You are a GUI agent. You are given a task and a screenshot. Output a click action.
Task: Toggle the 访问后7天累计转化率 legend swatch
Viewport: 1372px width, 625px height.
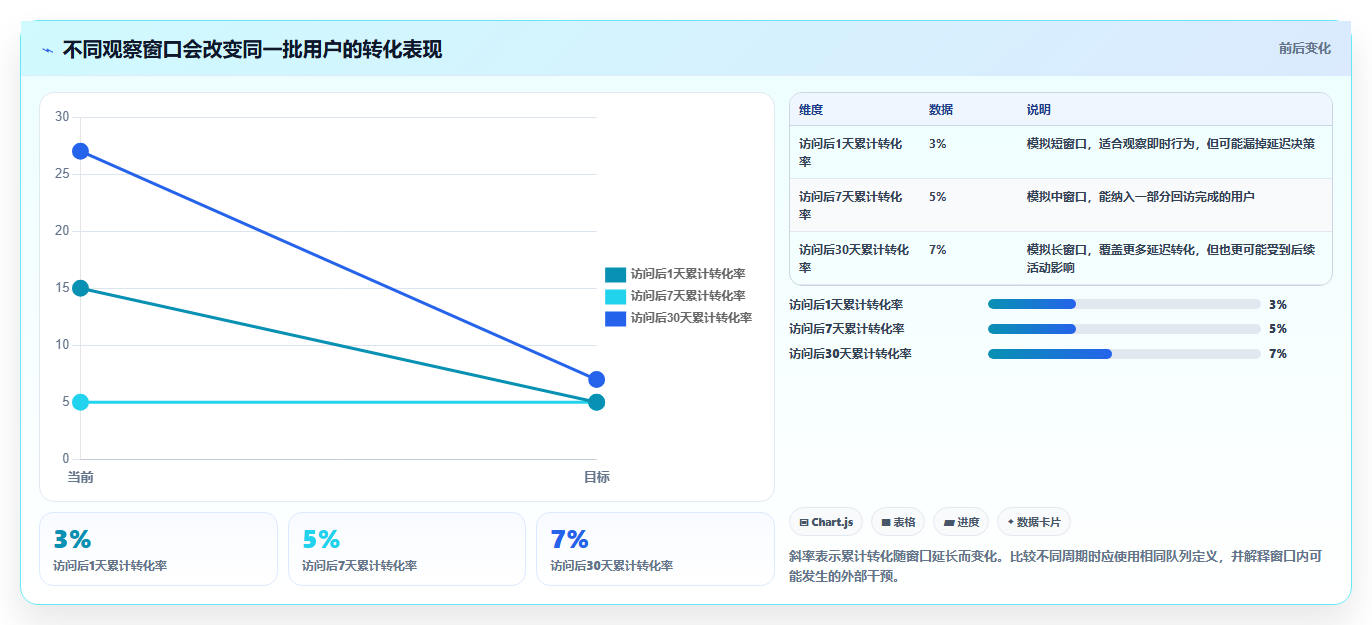tap(615, 296)
